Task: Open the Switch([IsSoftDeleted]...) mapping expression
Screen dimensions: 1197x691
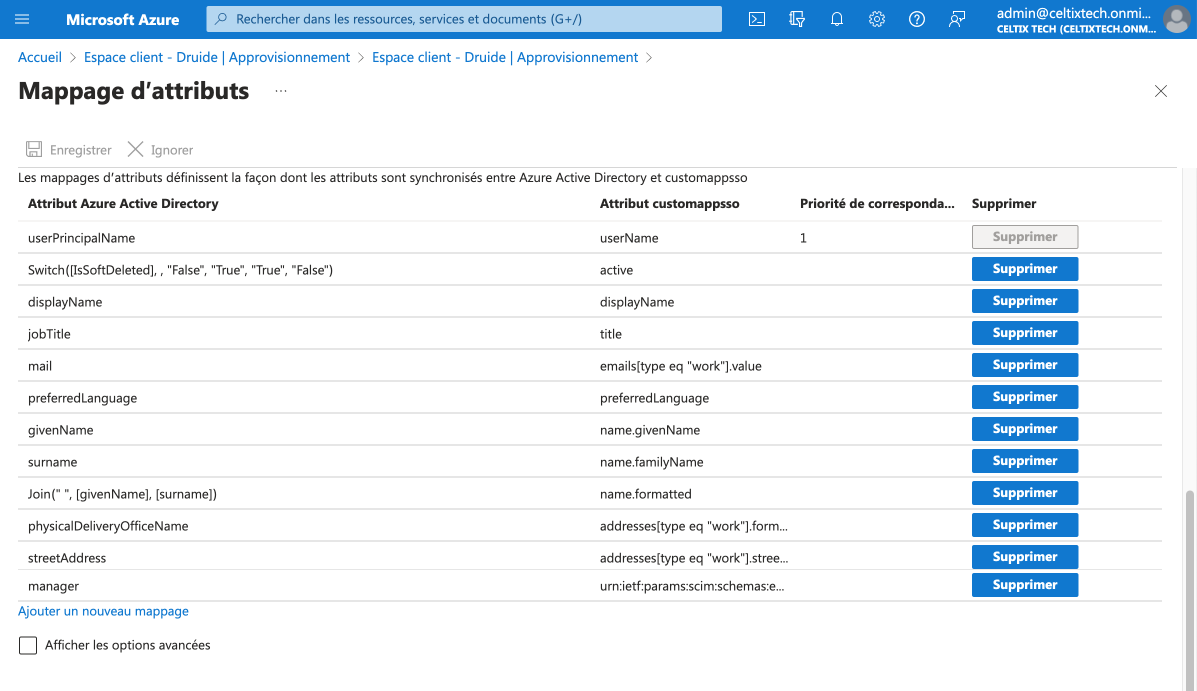Action: coord(180,270)
